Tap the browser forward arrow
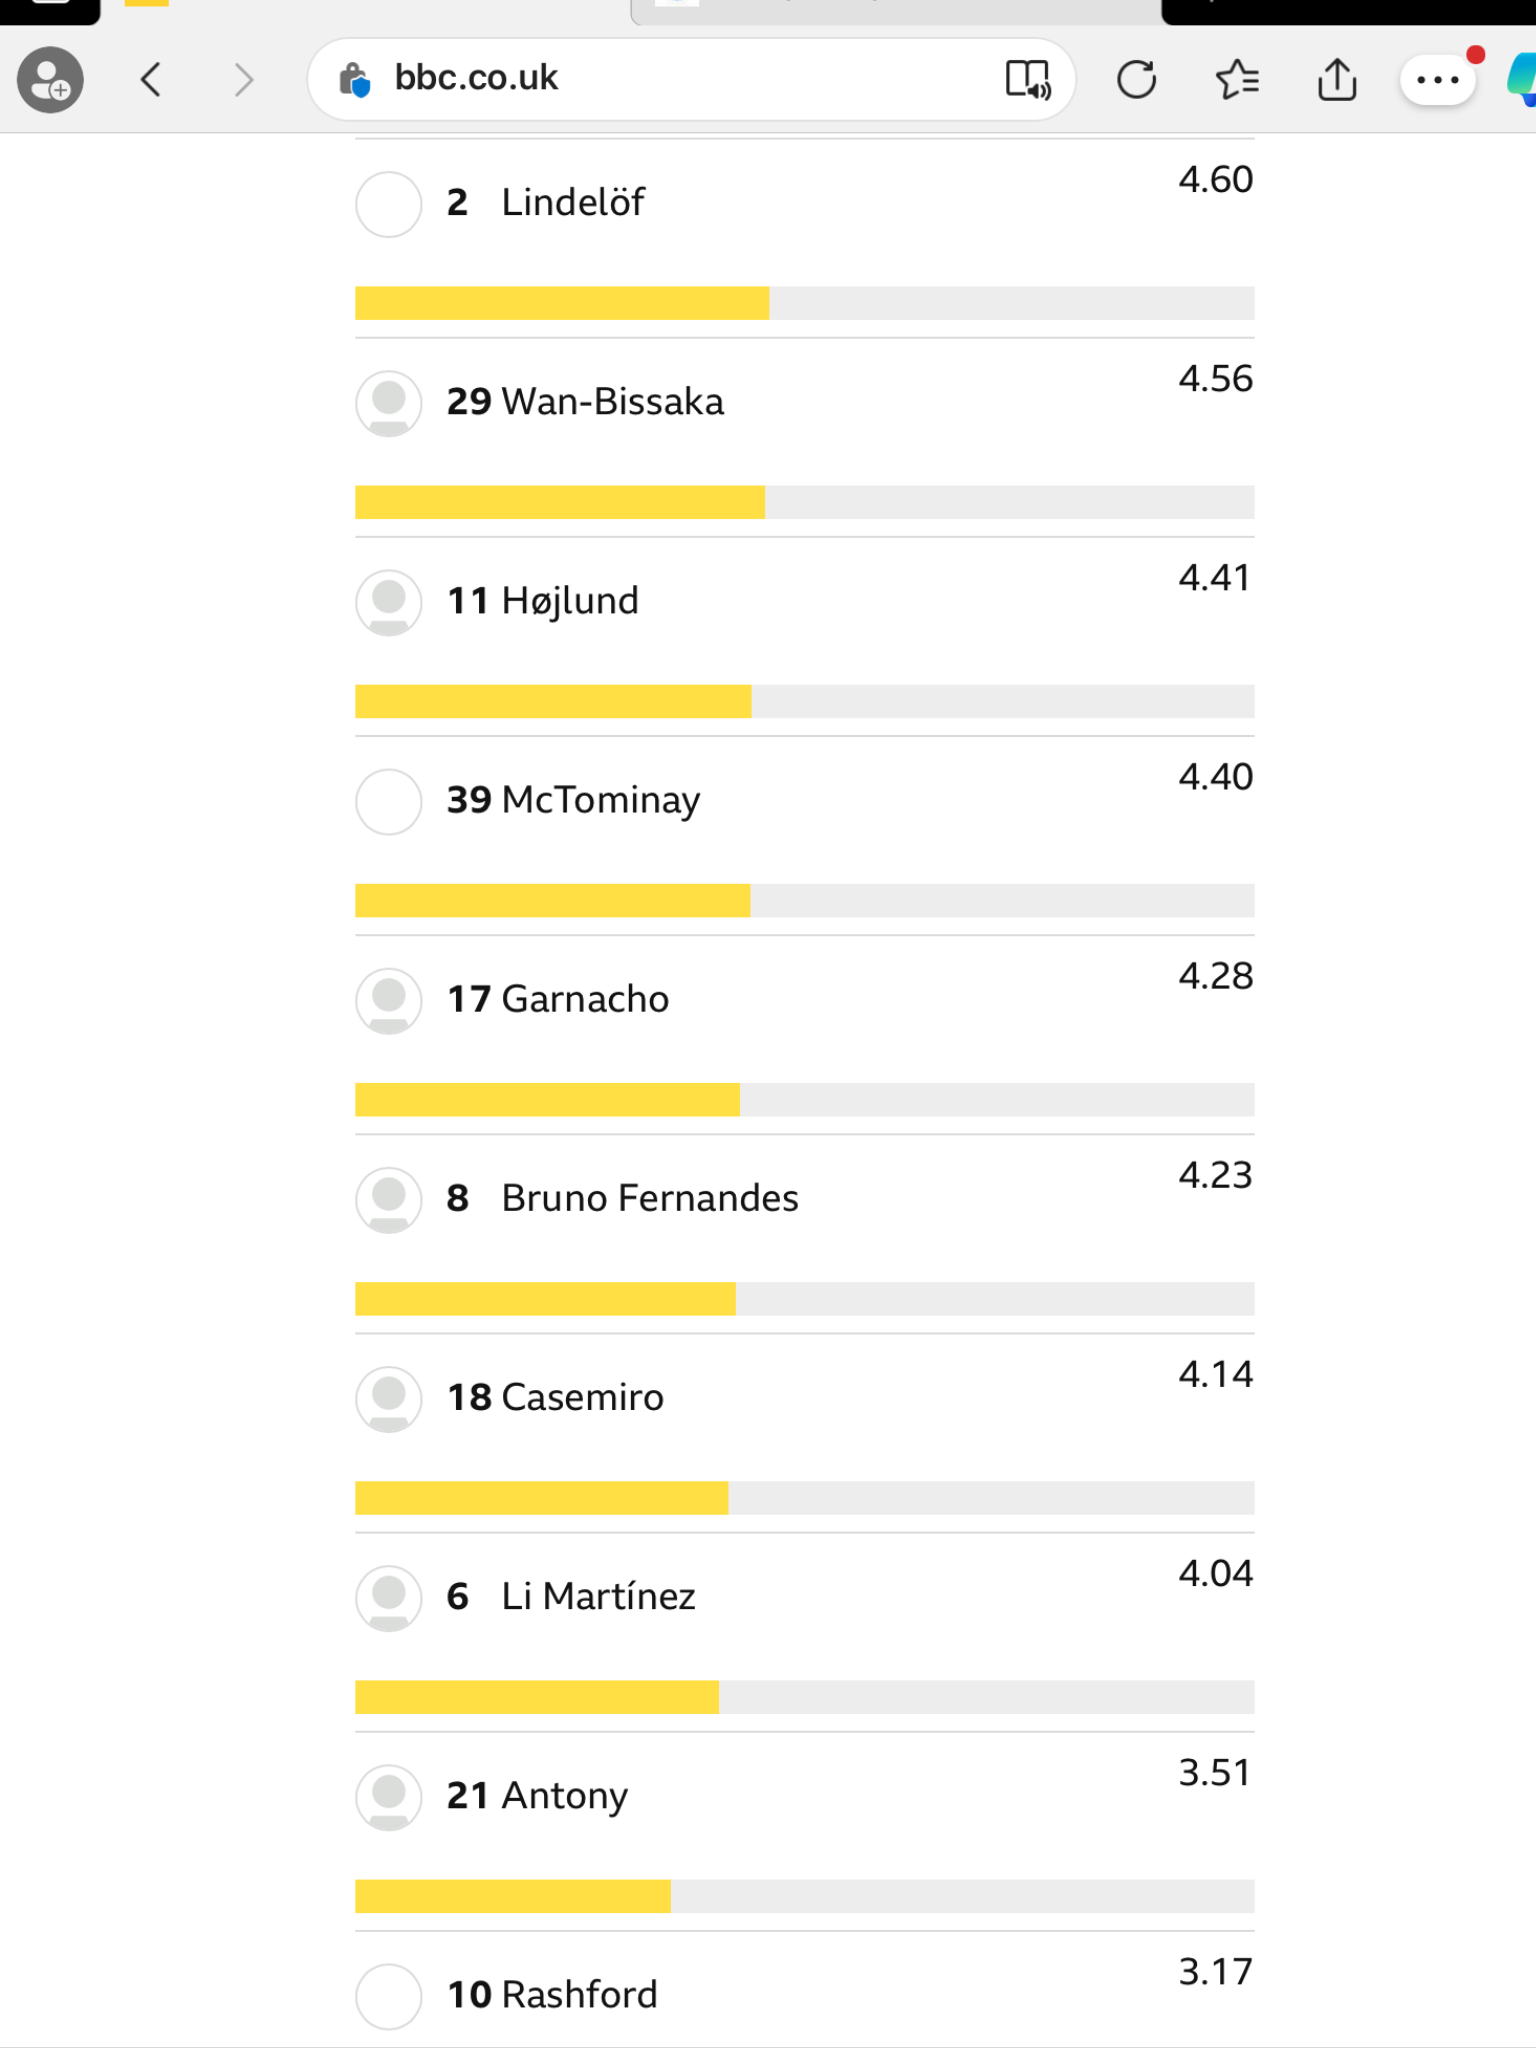1536x2048 pixels. coord(243,79)
